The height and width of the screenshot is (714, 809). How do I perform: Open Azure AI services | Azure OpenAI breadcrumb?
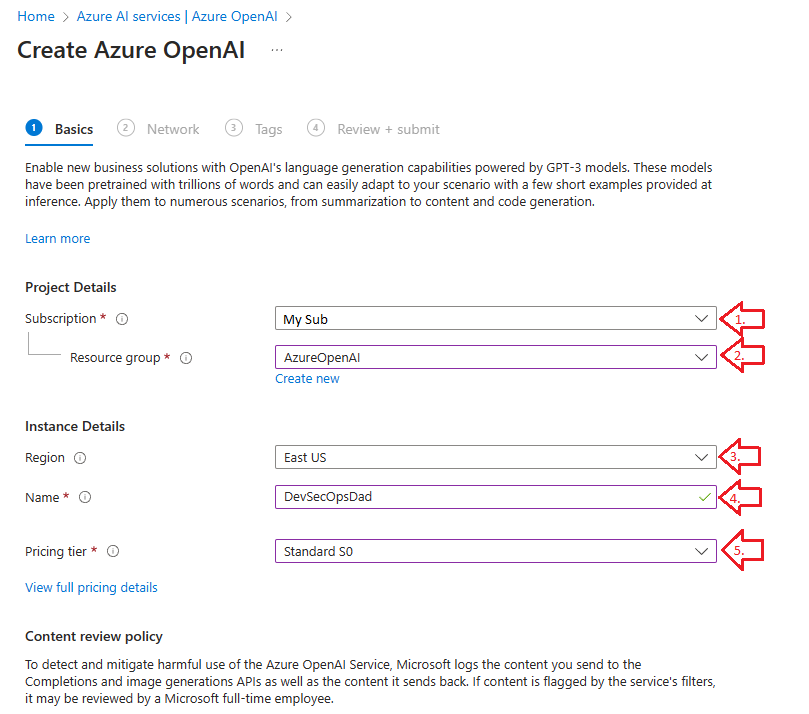click(177, 17)
